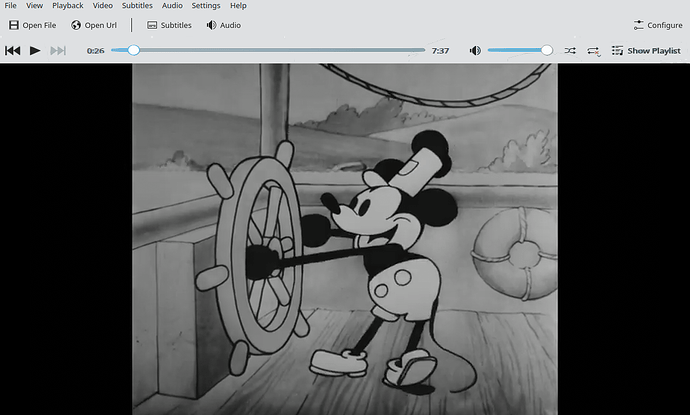Toggle repeat playlist mode

594,51
